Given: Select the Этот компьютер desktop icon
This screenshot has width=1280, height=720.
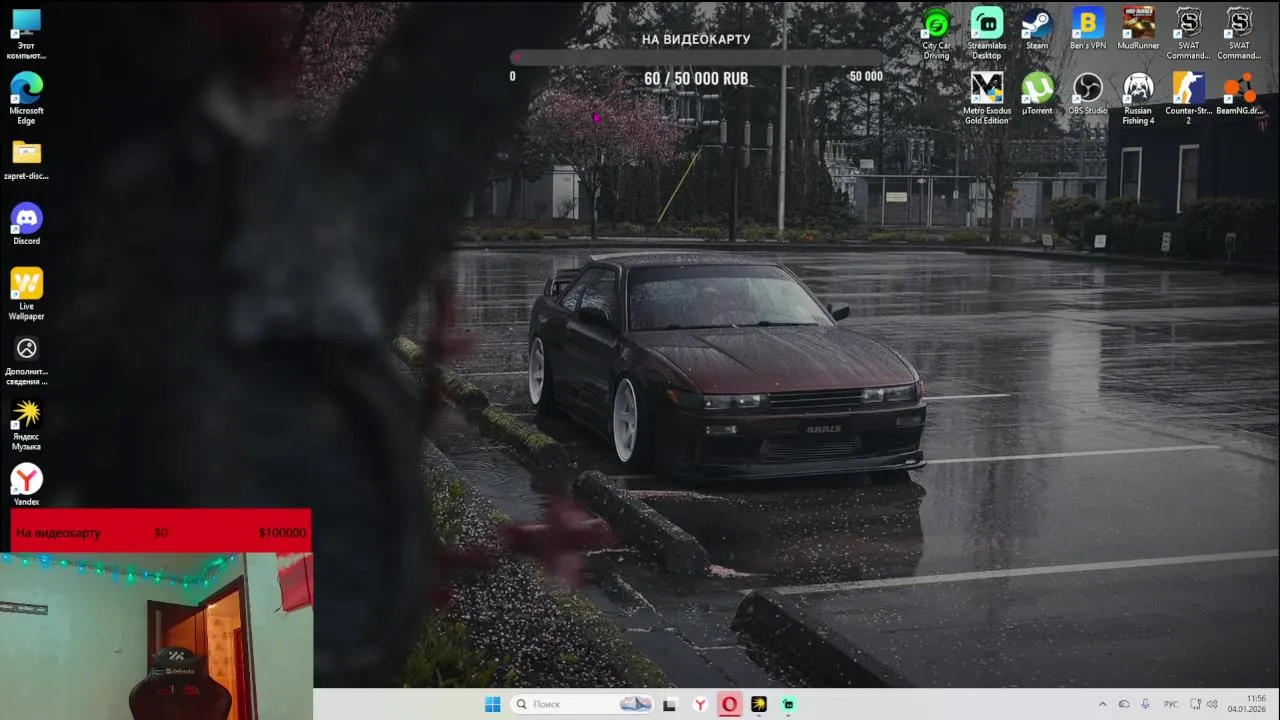Looking at the screenshot, I should (26, 33).
